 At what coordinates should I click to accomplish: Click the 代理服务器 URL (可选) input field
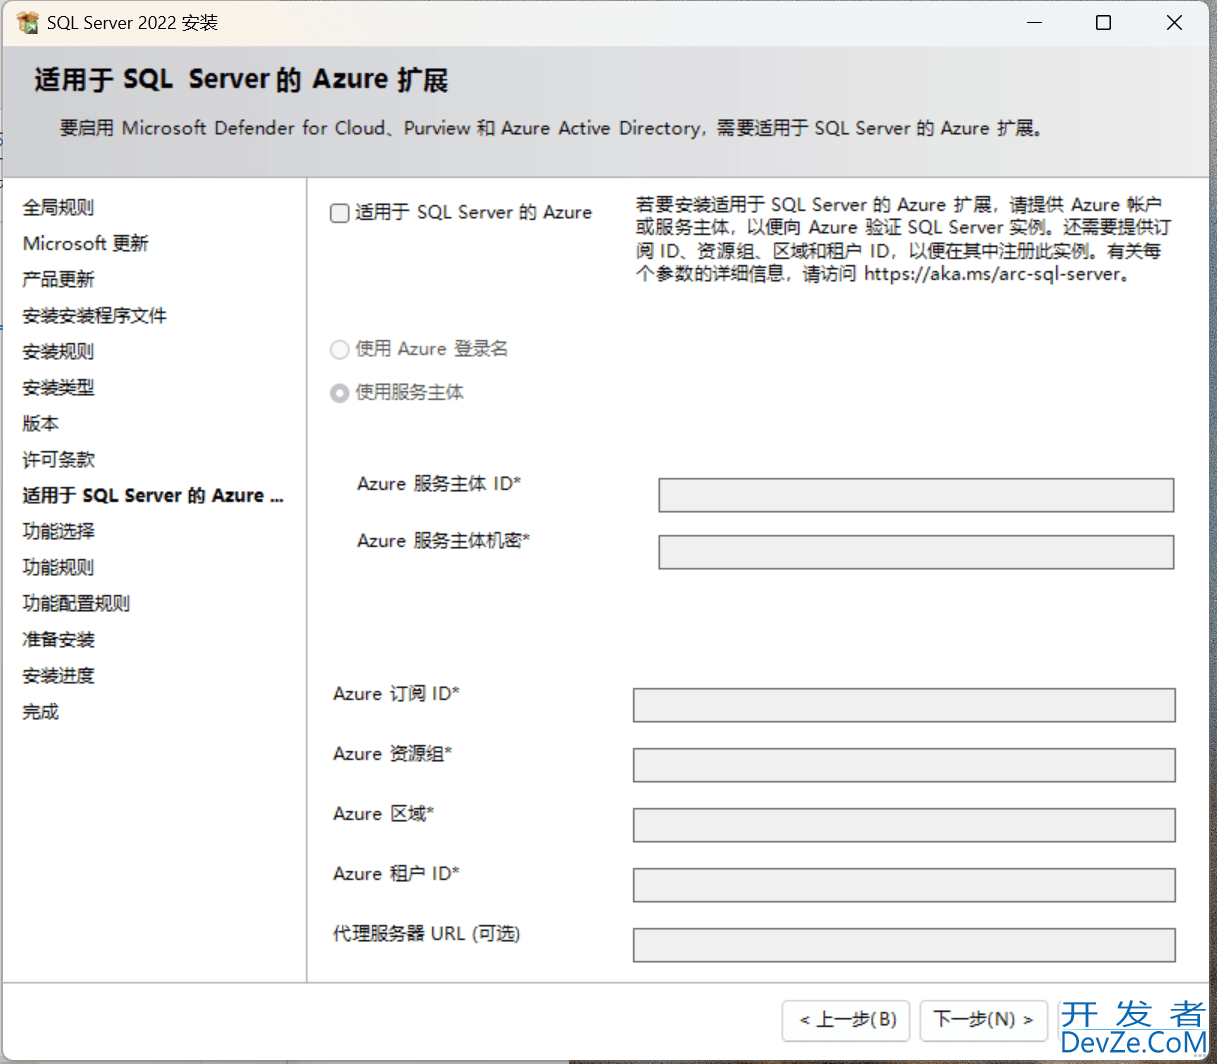pyautogui.click(x=904, y=945)
